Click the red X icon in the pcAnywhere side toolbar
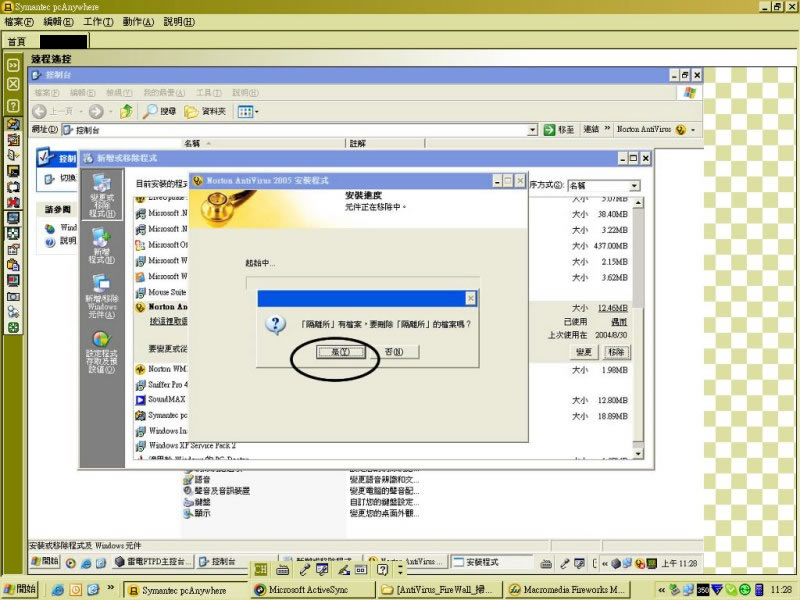 [13, 202]
